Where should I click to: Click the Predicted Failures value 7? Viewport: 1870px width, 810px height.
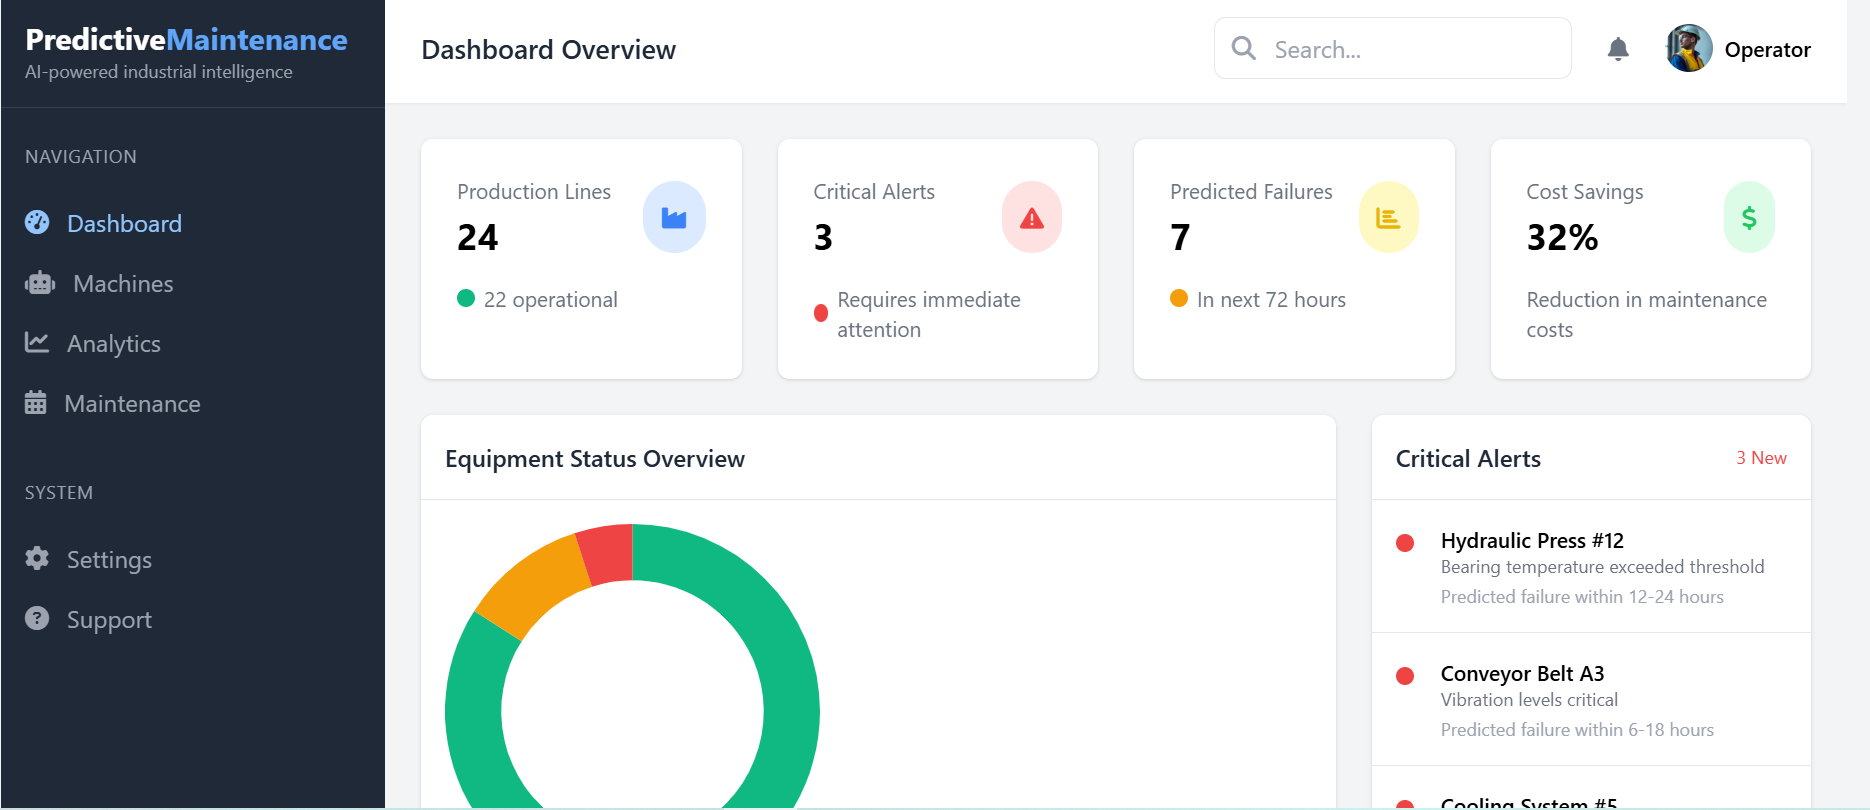point(1180,238)
